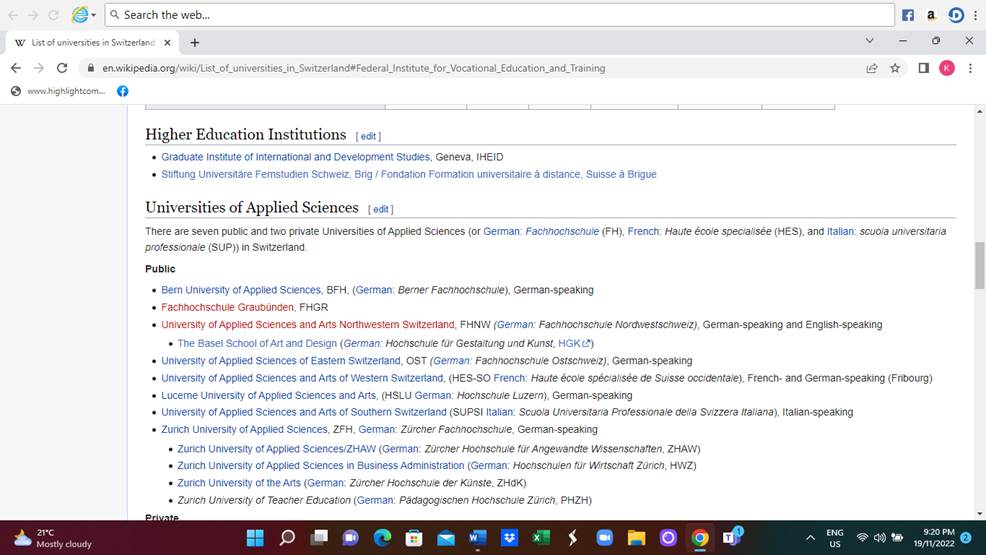Open University of Applied Sciences of Eastern Switzerland

coord(280,361)
